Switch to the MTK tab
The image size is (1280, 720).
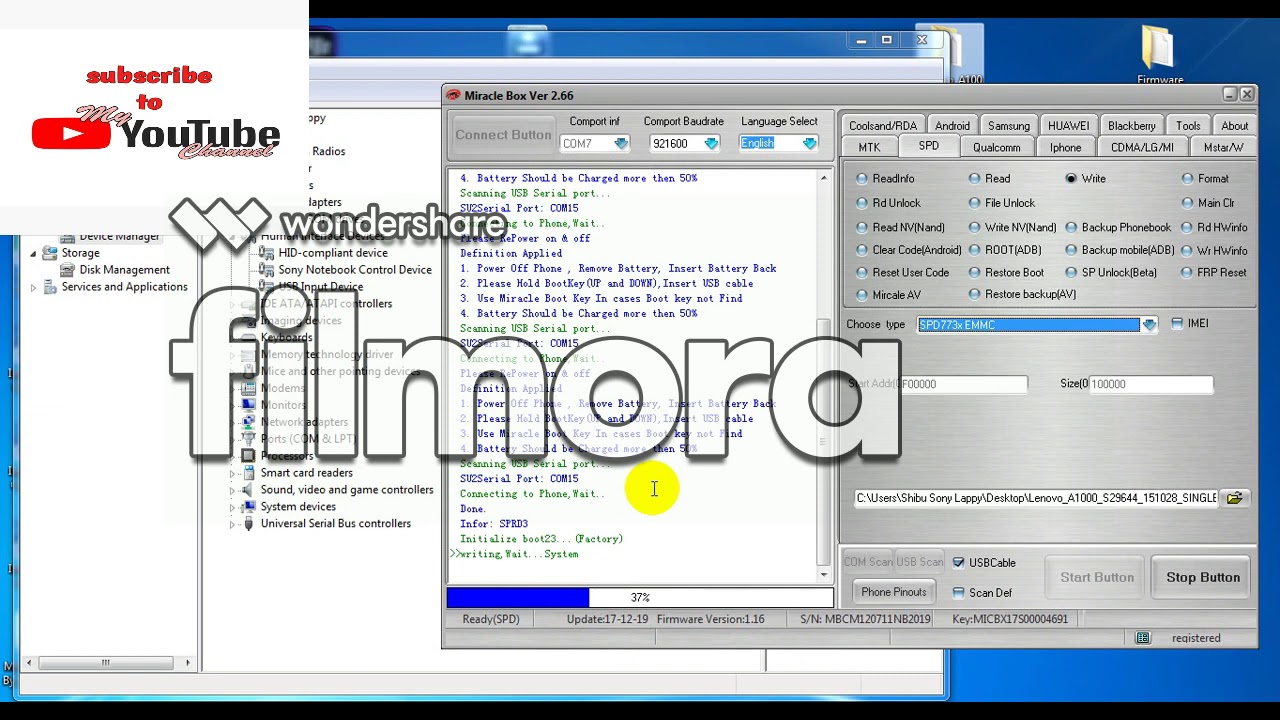point(869,147)
